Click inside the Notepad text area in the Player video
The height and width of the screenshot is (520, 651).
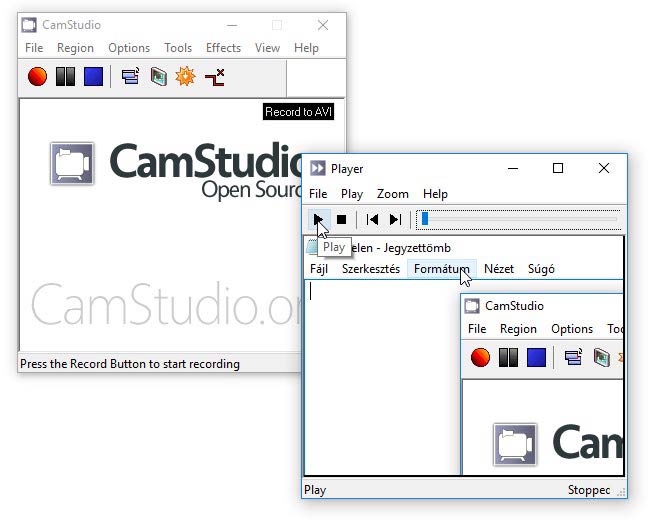point(382,378)
